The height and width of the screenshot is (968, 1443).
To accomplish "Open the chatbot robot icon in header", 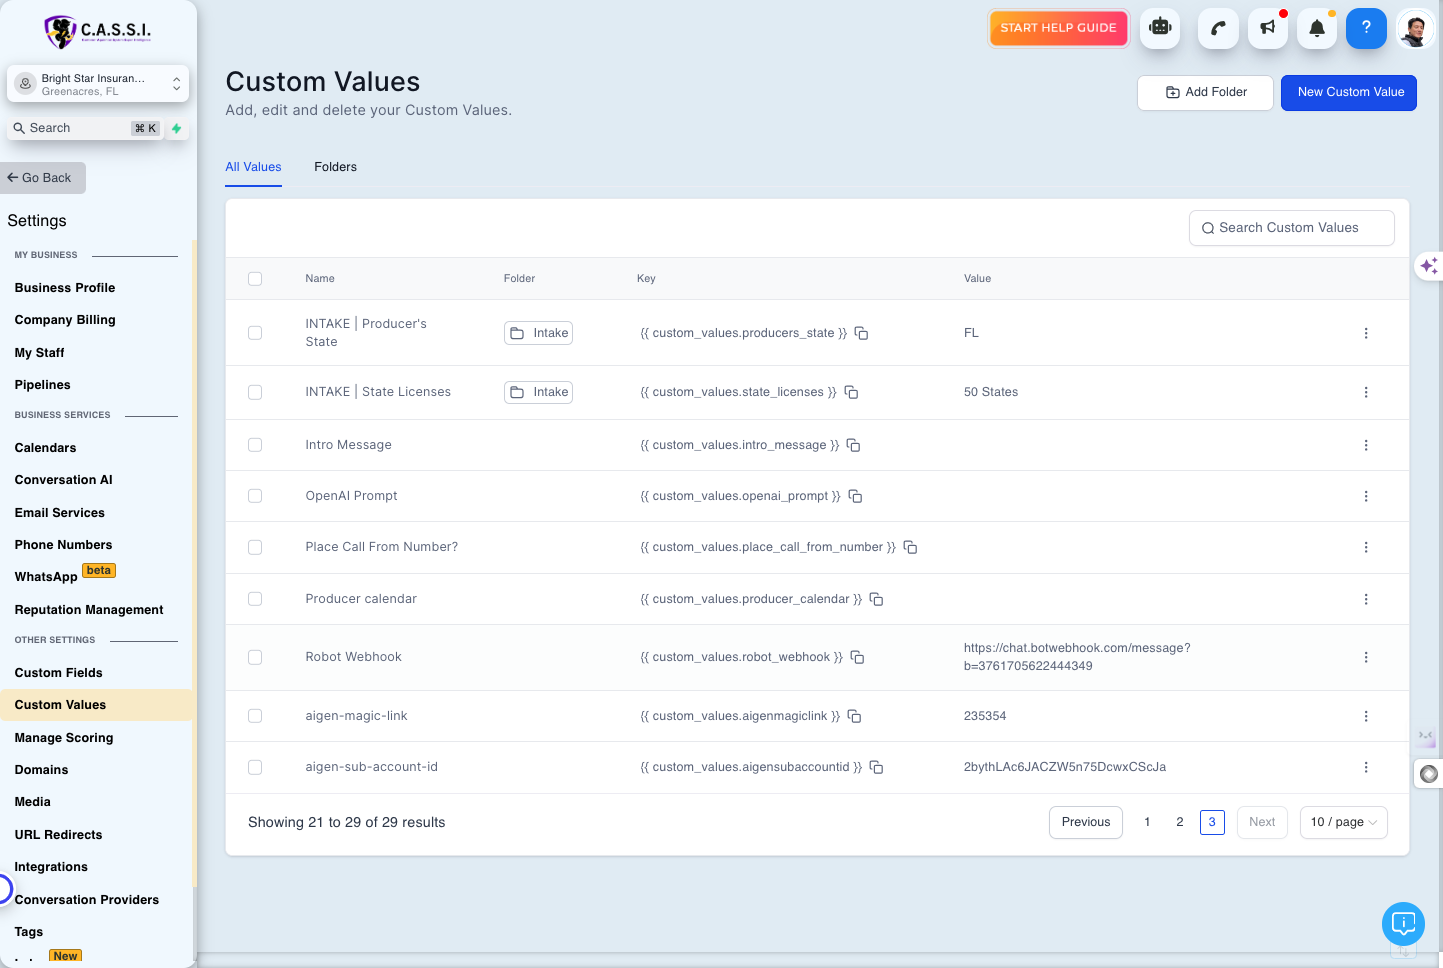I will point(1160,28).
